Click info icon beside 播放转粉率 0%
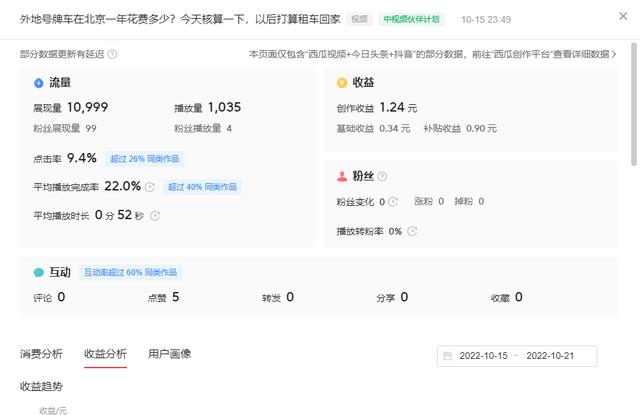640x415 pixels. pos(412,231)
